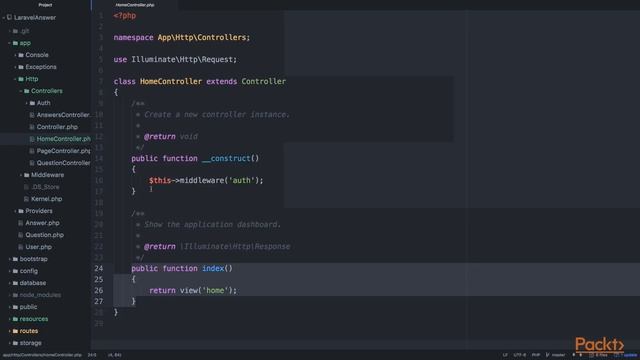The height and width of the screenshot is (360, 640).
Task: Click the Controllers folder icon
Action: [x=27, y=91]
